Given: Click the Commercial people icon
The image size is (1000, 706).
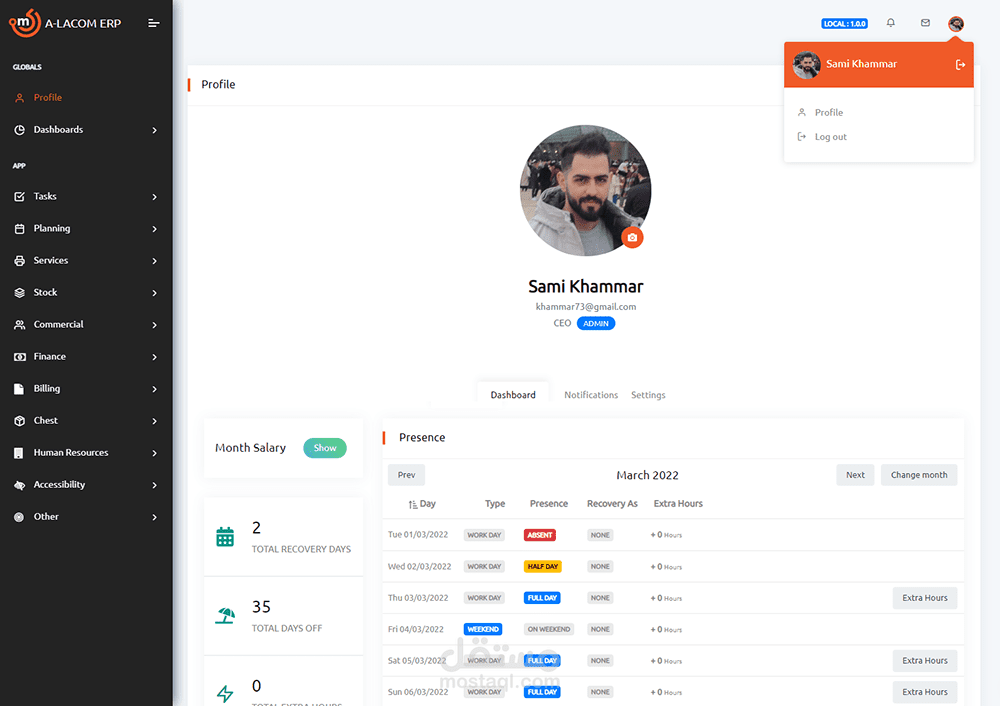Looking at the screenshot, I should click(20, 325).
